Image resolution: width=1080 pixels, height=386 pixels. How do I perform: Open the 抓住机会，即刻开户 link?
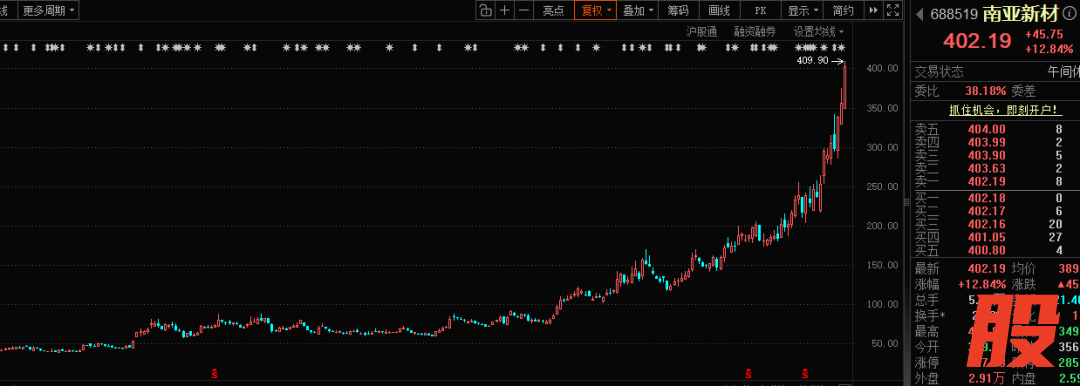[1005, 110]
